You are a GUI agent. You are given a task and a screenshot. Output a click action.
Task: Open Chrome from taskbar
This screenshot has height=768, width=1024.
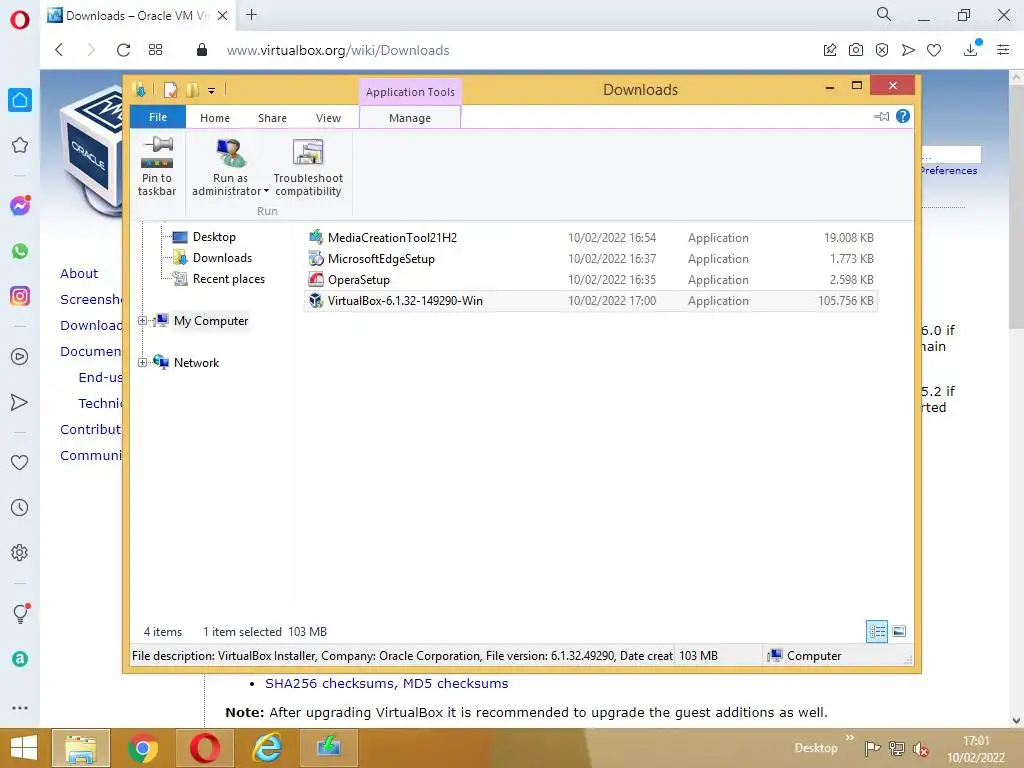(x=143, y=748)
